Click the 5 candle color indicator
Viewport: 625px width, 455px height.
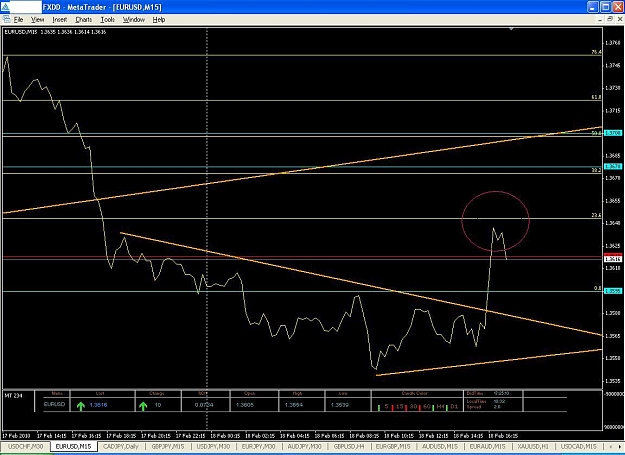point(386,407)
